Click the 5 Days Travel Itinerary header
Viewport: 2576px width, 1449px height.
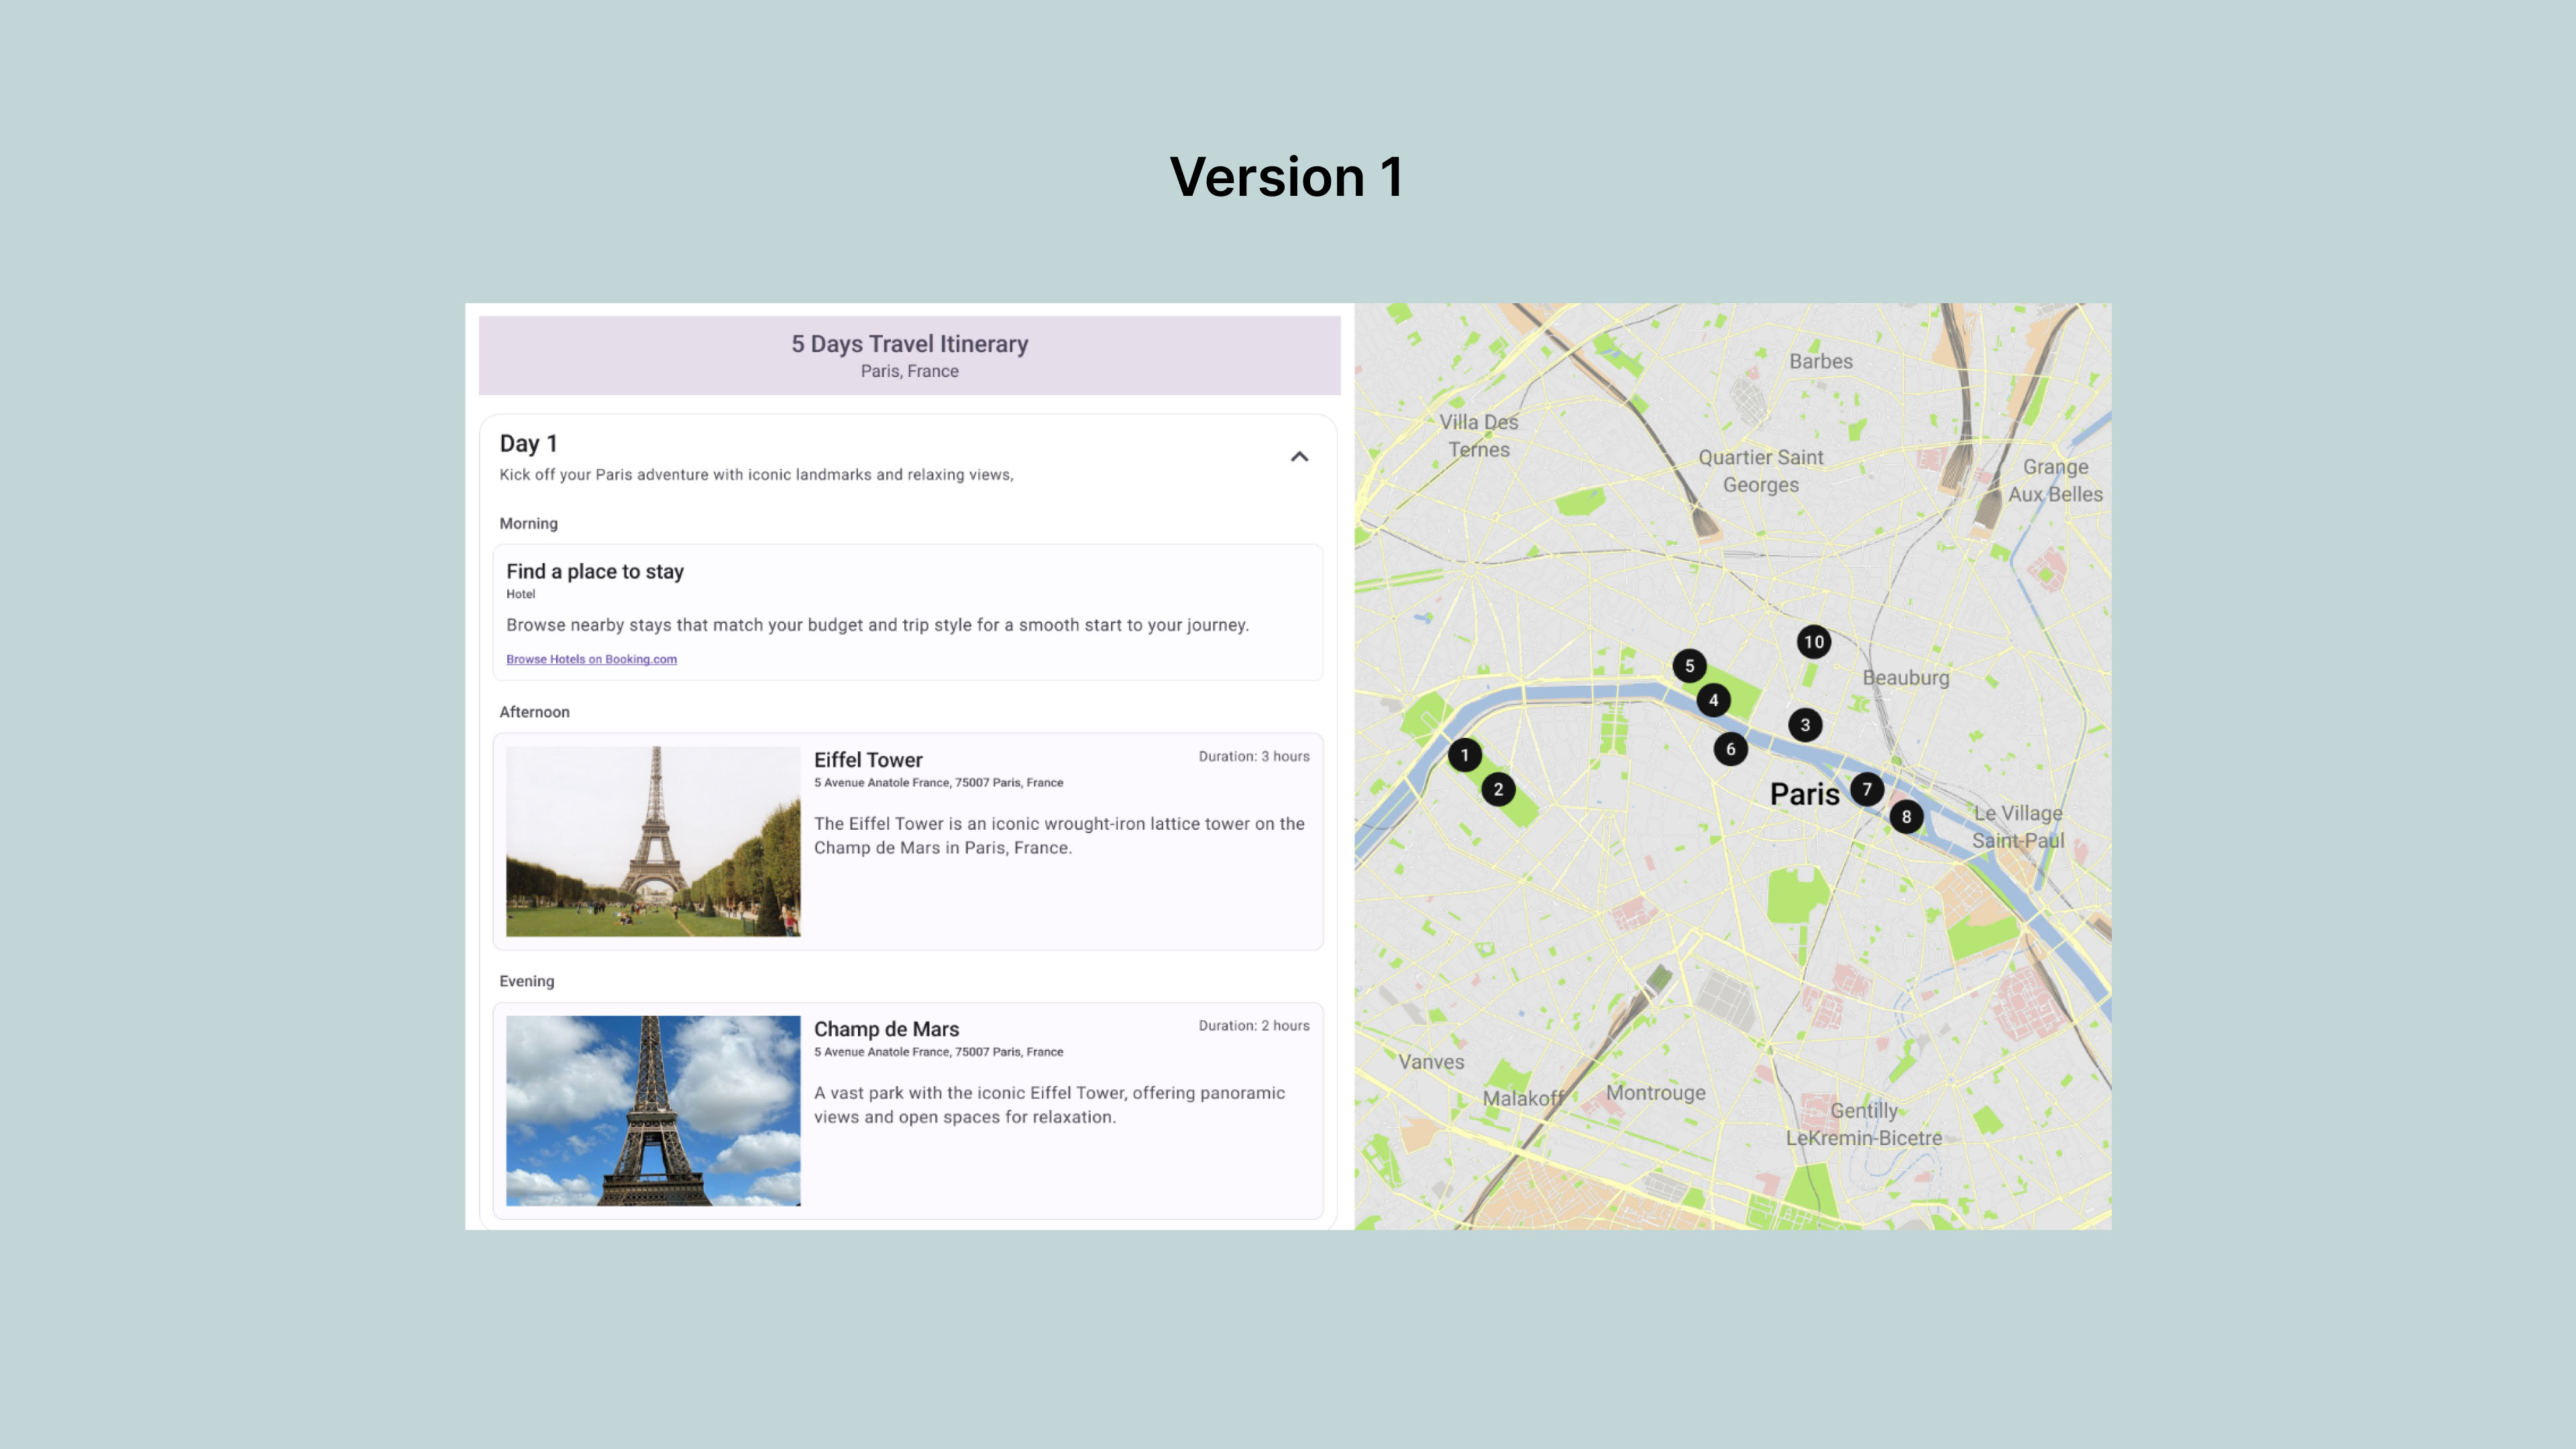click(x=909, y=345)
